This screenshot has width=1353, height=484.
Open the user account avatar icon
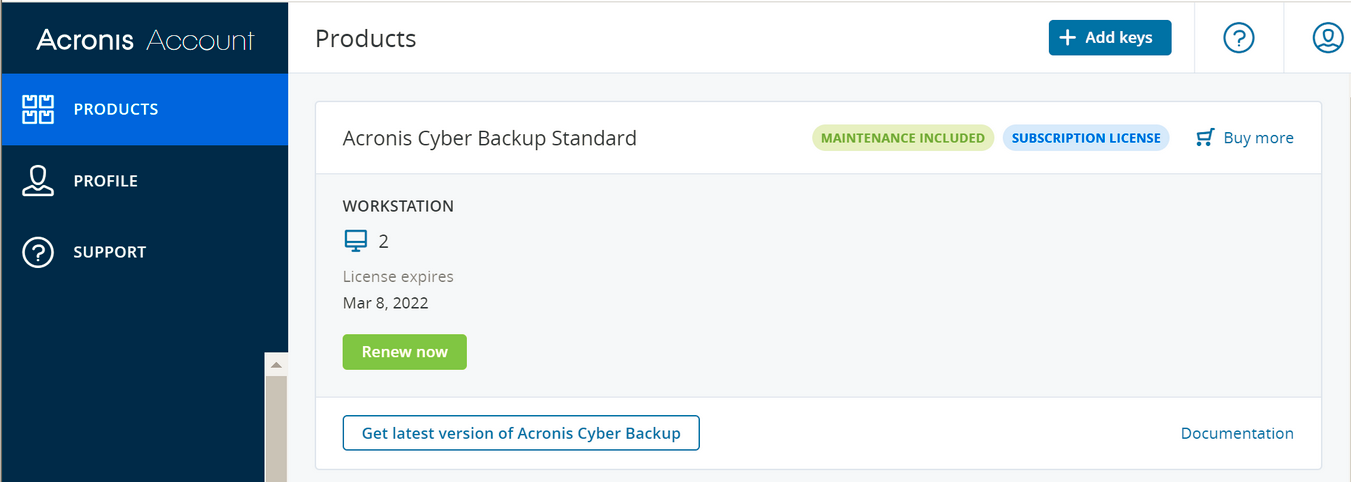tap(1327, 38)
